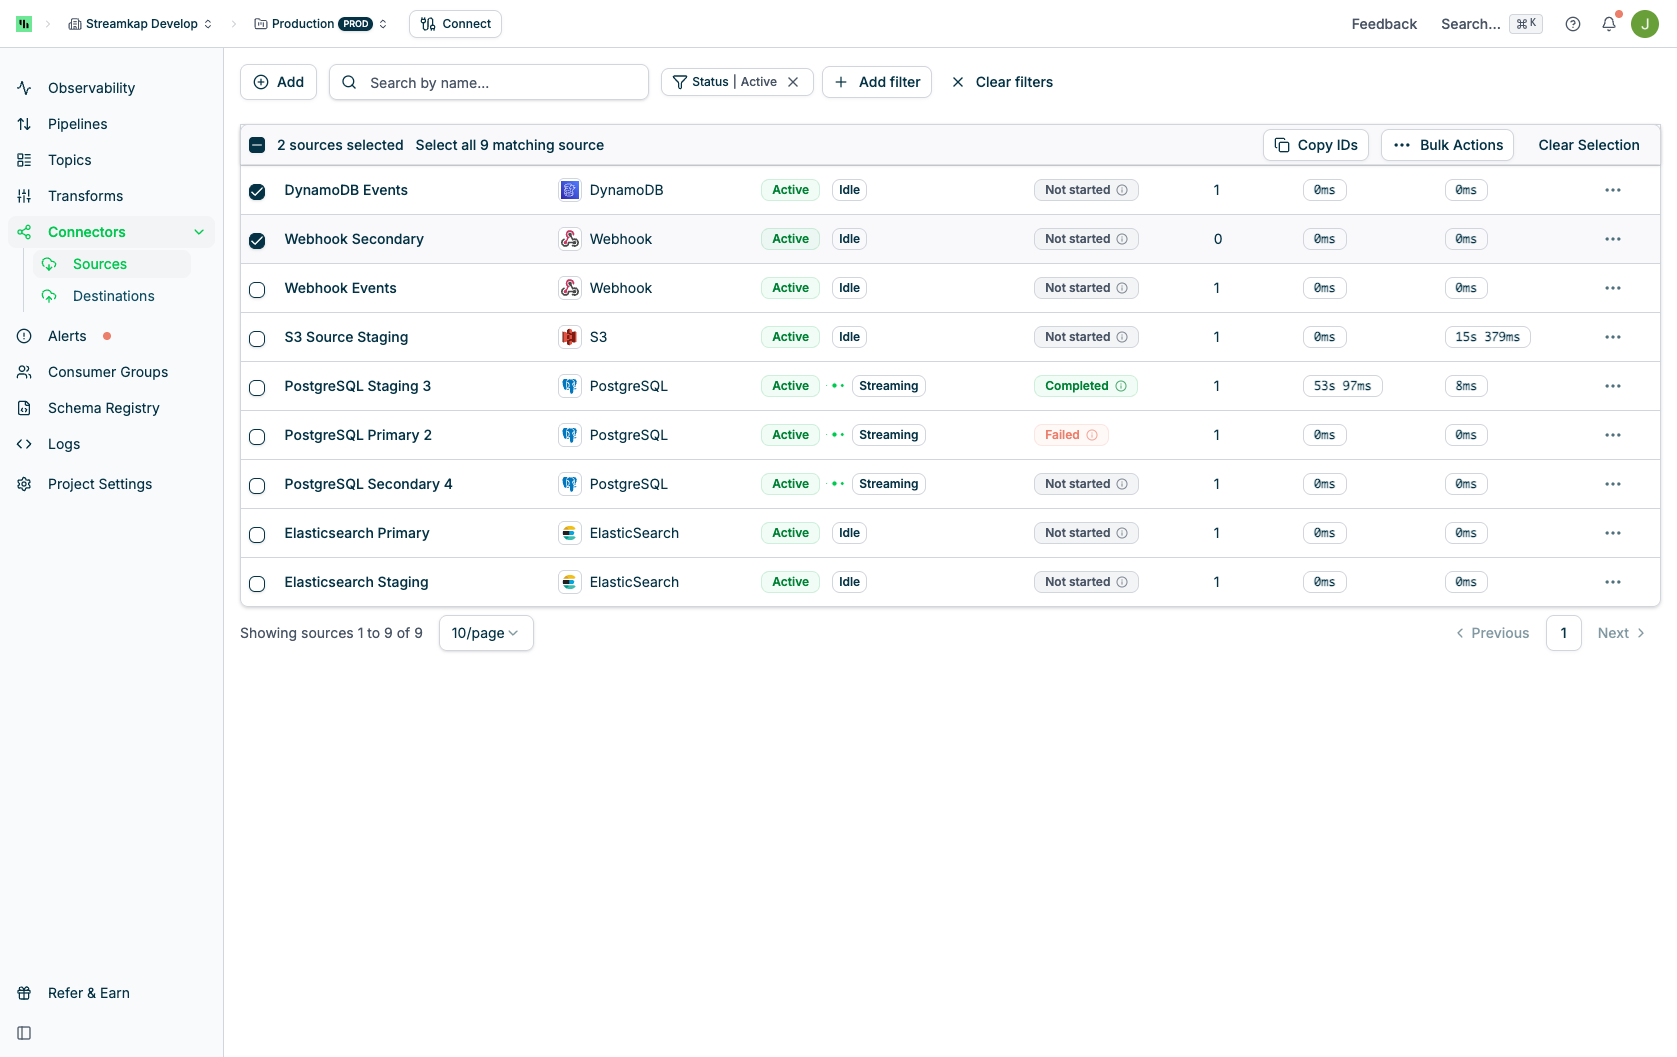
Task: Click ElasticSearch icon in Elasticsearch Primary row
Action: (570, 533)
